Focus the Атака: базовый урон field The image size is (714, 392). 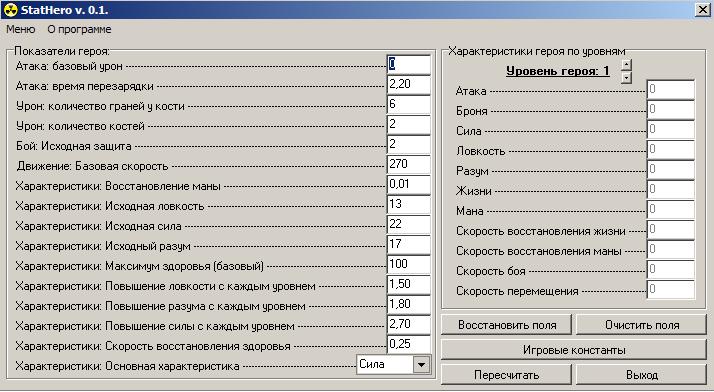click(408, 65)
